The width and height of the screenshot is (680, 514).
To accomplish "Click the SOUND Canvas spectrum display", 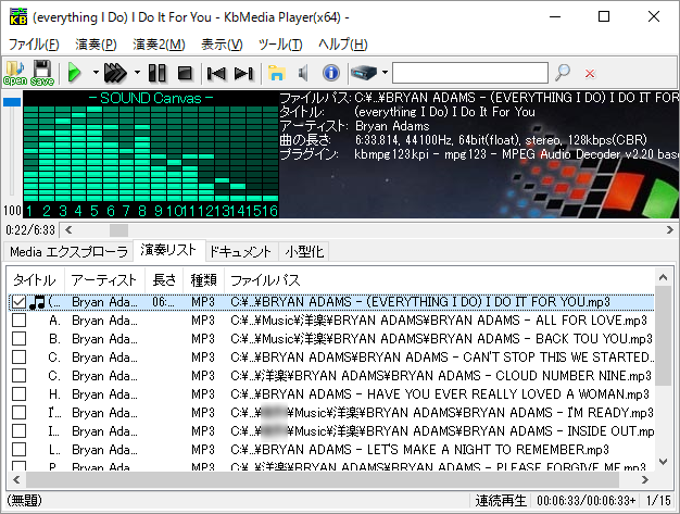I will pyautogui.click(x=150, y=154).
